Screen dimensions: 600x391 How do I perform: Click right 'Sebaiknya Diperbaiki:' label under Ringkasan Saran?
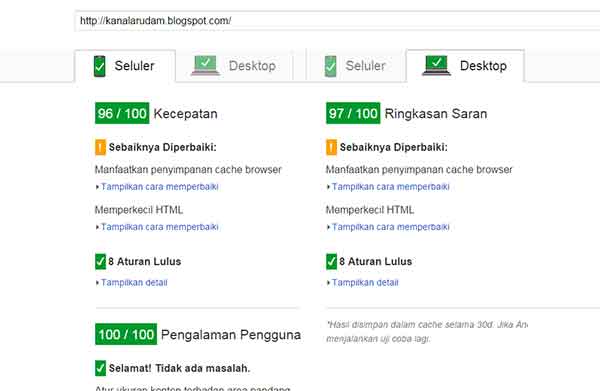pyautogui.click(x=394, y=147)
